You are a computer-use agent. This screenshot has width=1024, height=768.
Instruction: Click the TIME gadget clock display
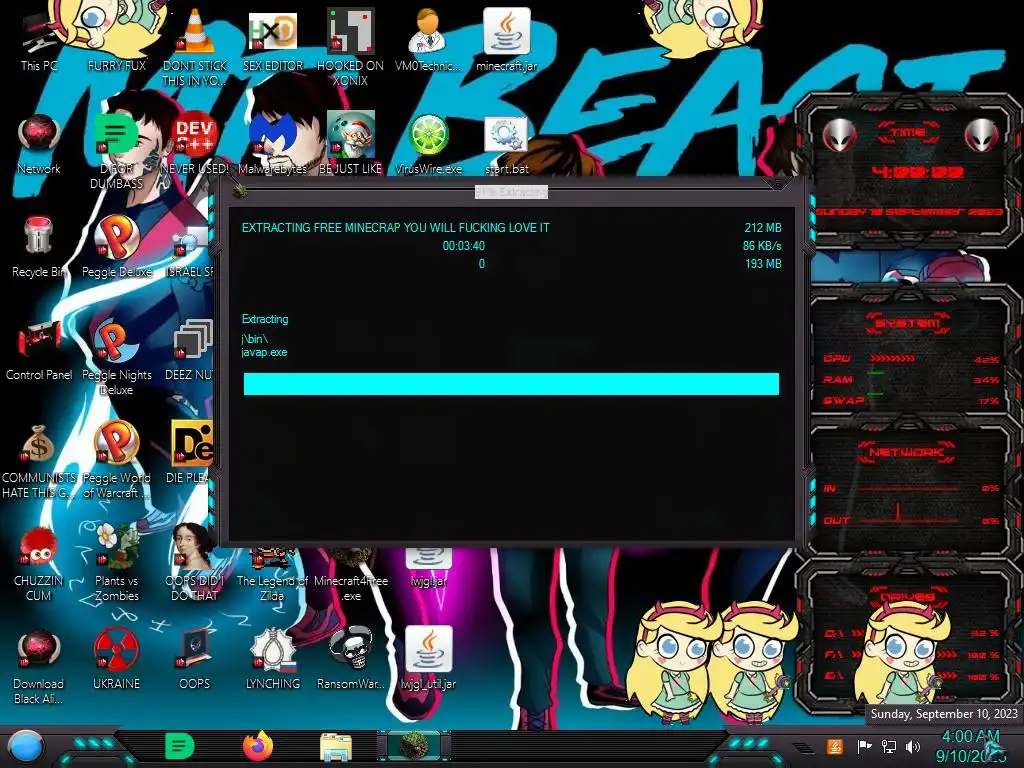(918, 172)
